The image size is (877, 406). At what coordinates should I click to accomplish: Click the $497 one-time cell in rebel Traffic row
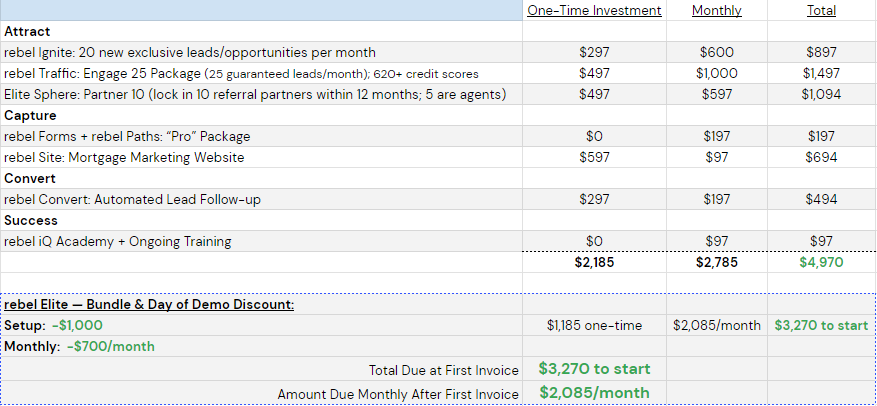pos(594,73)
